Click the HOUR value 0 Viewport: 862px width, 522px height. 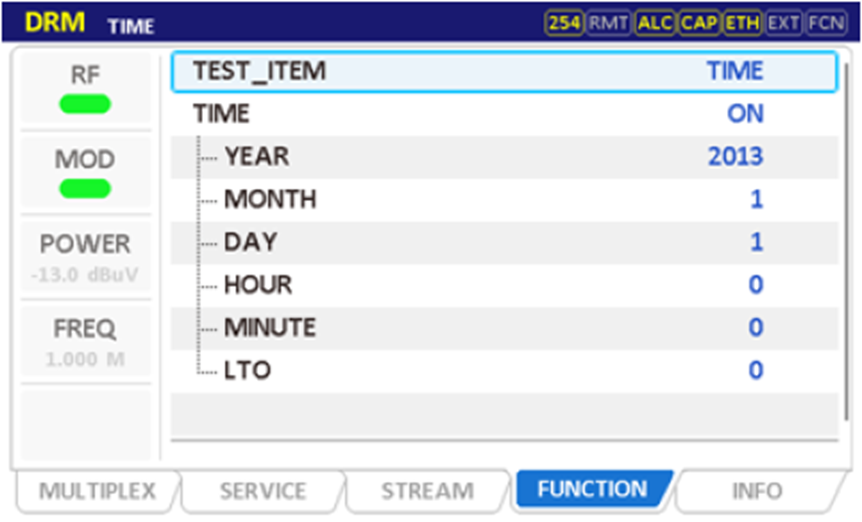[756, 285]
